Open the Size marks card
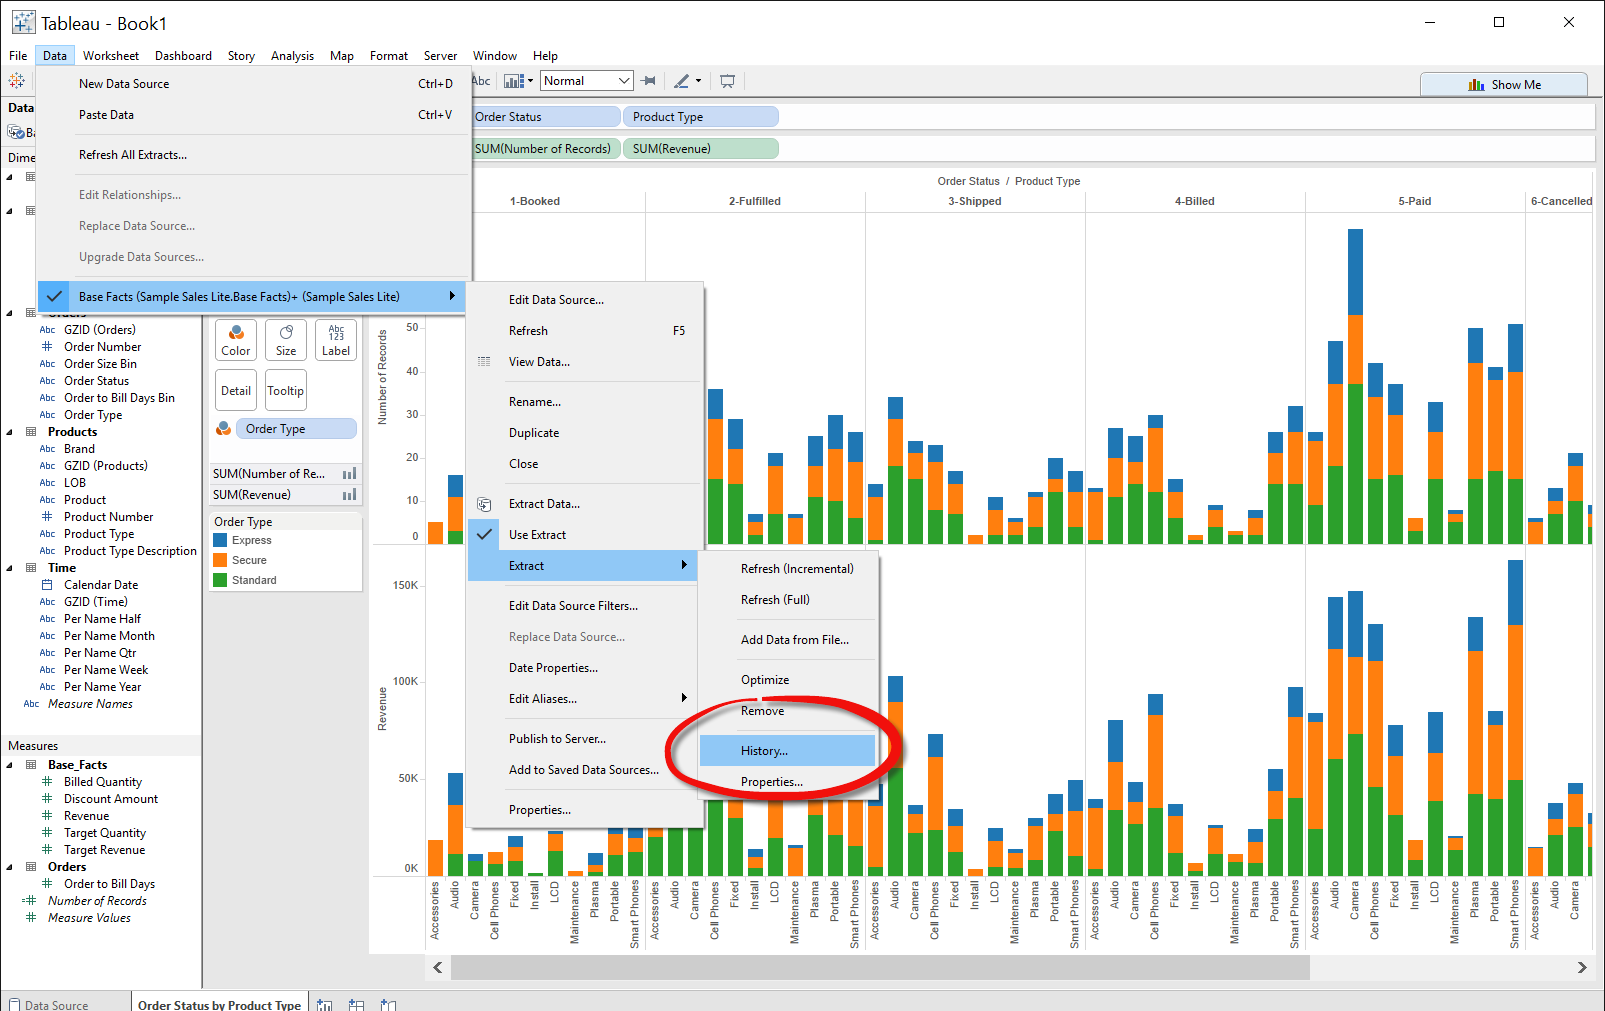The height and width of the screenshot is (1011, 1605). click(x=286, y=340)
